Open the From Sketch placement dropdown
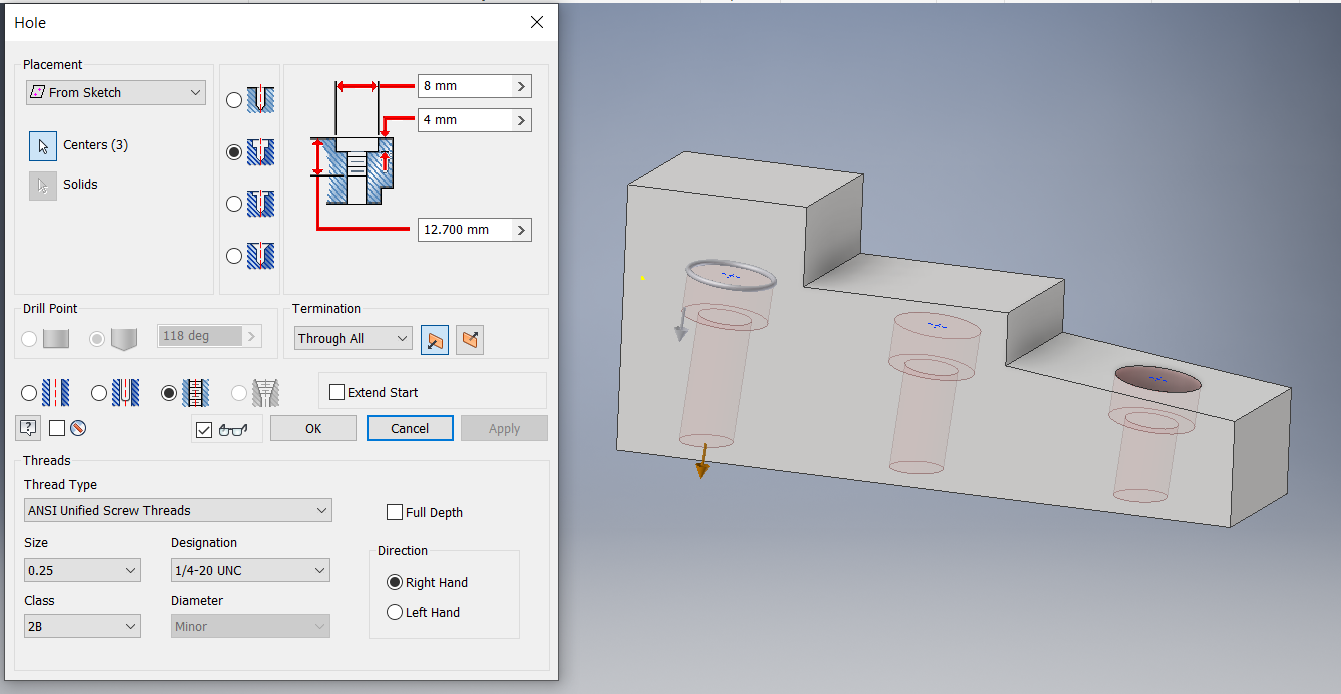Viewport: 1341px width, 694px height. point(116,92)
